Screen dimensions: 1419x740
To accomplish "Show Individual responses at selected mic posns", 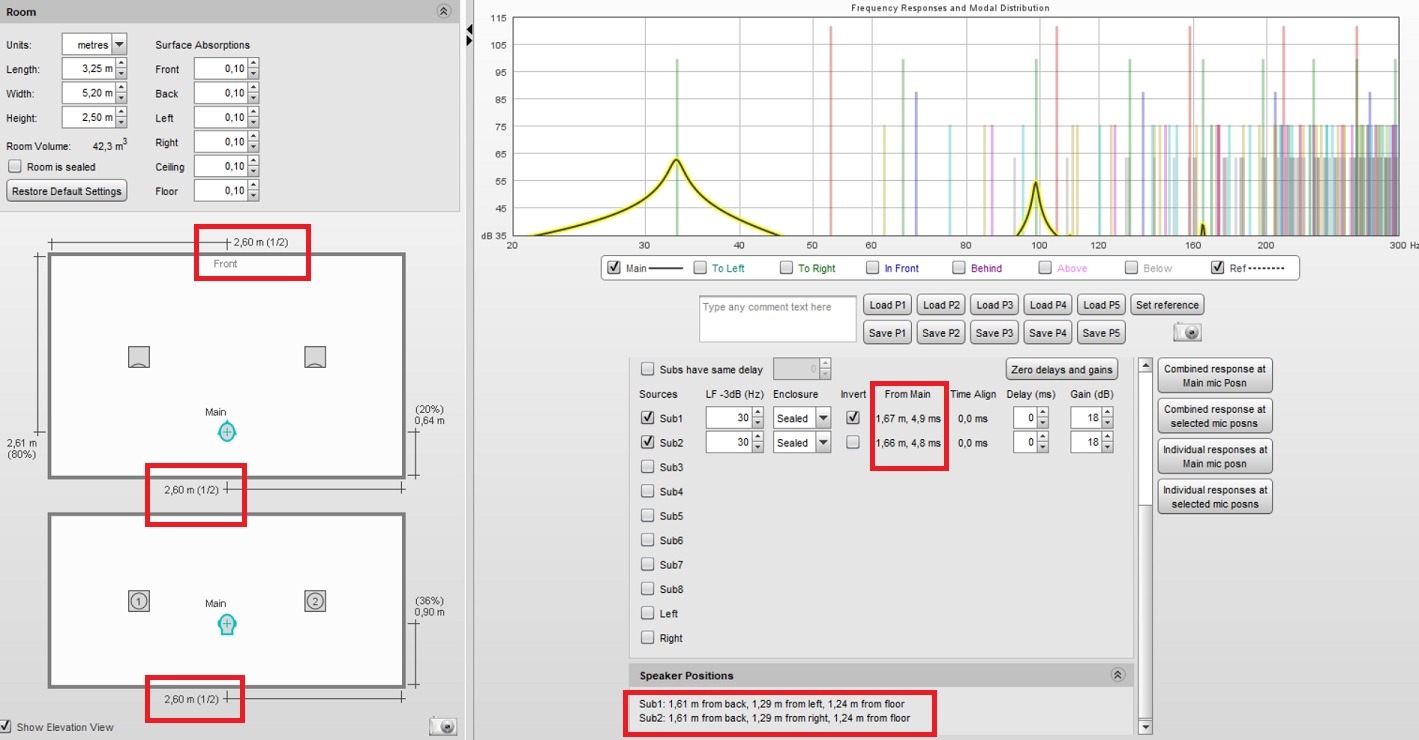I will coord(1215,497).
